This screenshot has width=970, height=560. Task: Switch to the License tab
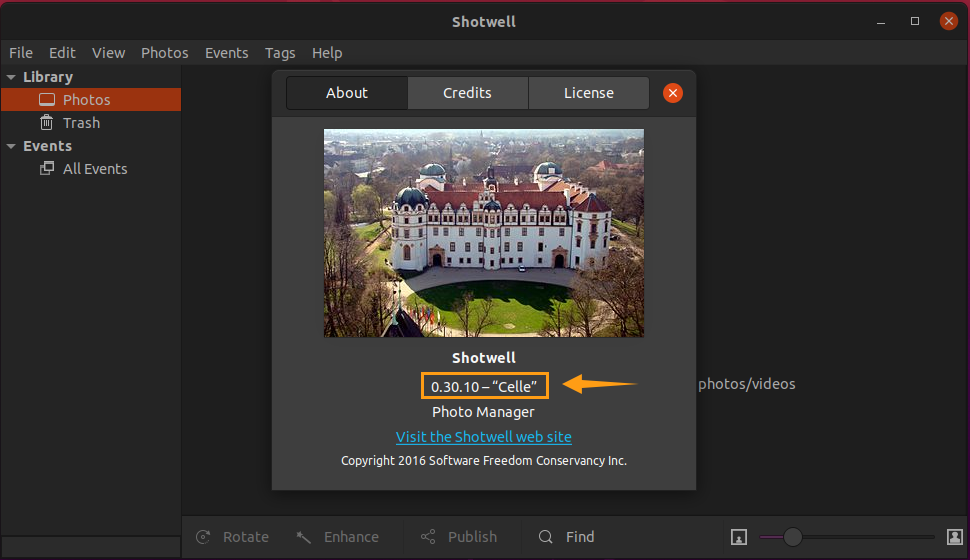pos(588,93)
